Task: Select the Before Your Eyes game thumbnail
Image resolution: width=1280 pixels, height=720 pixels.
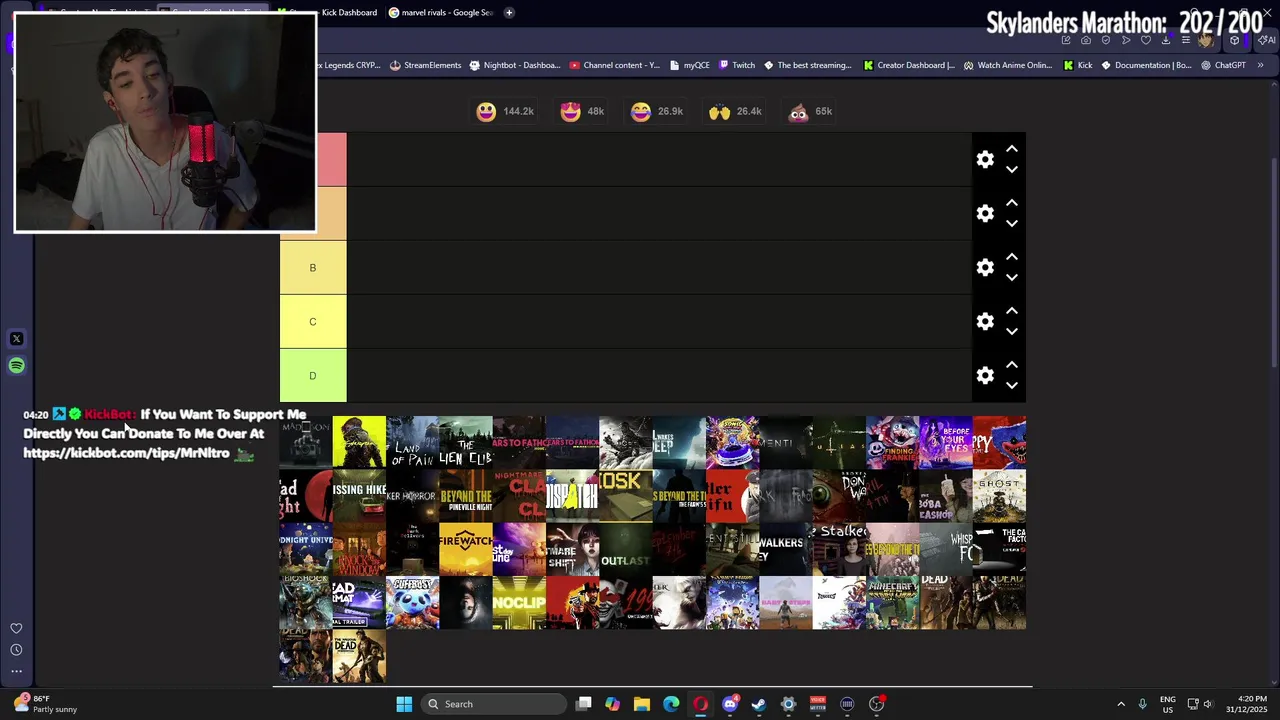Action: coord(946,442)
